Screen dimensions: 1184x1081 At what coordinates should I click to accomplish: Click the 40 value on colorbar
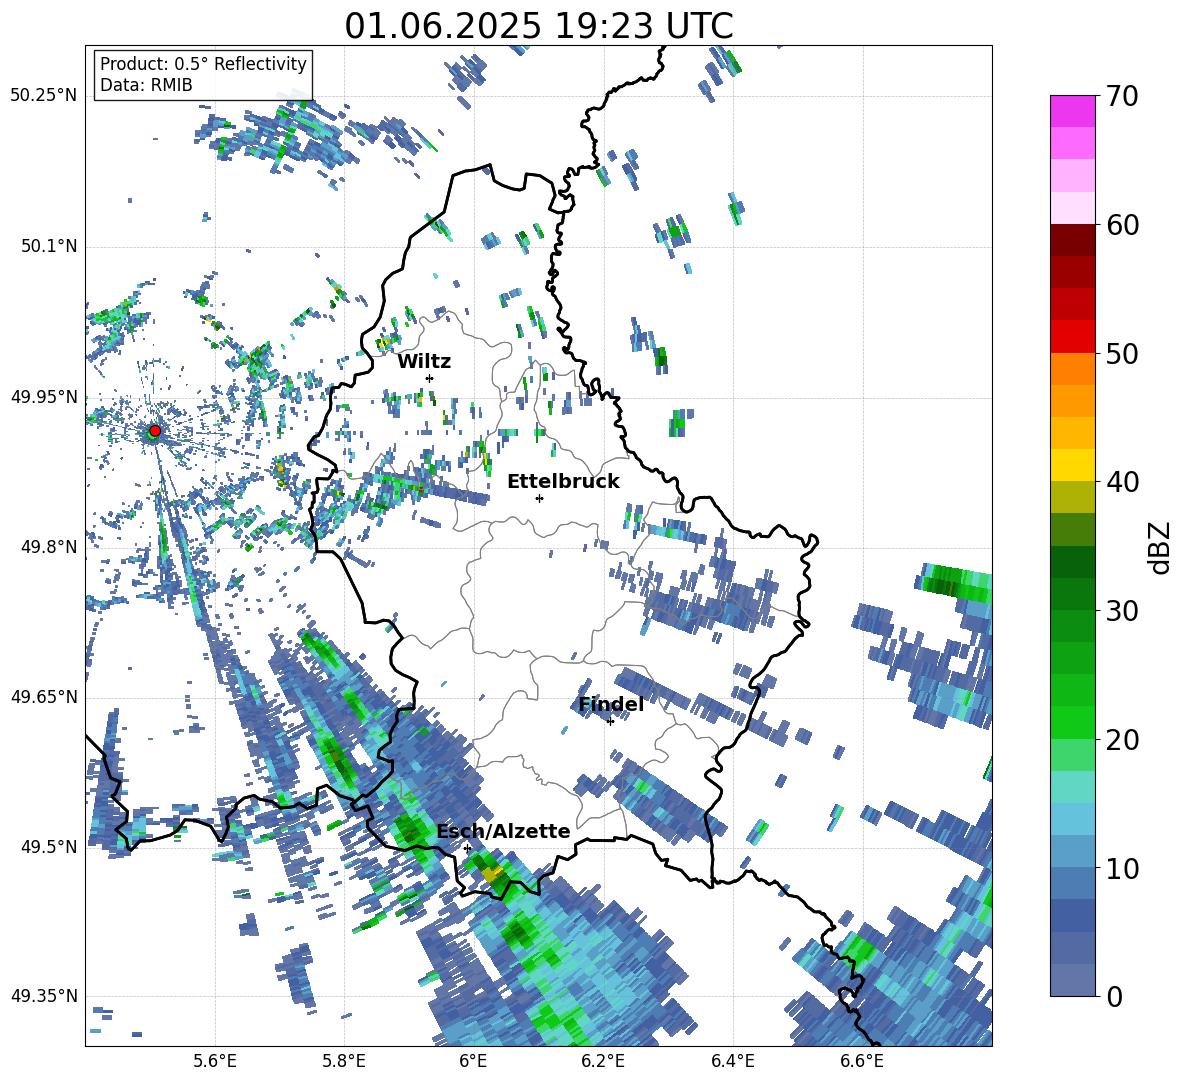click(1122, 482)
